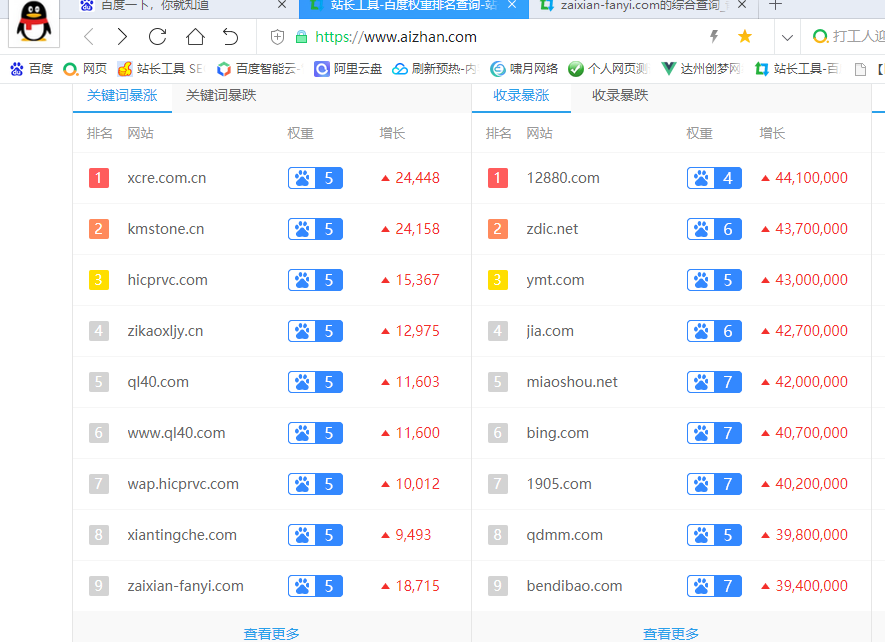Viewport: 885px width, 642px height.
Task: Open www.ql40.com site link
Action: click(176, 433)
